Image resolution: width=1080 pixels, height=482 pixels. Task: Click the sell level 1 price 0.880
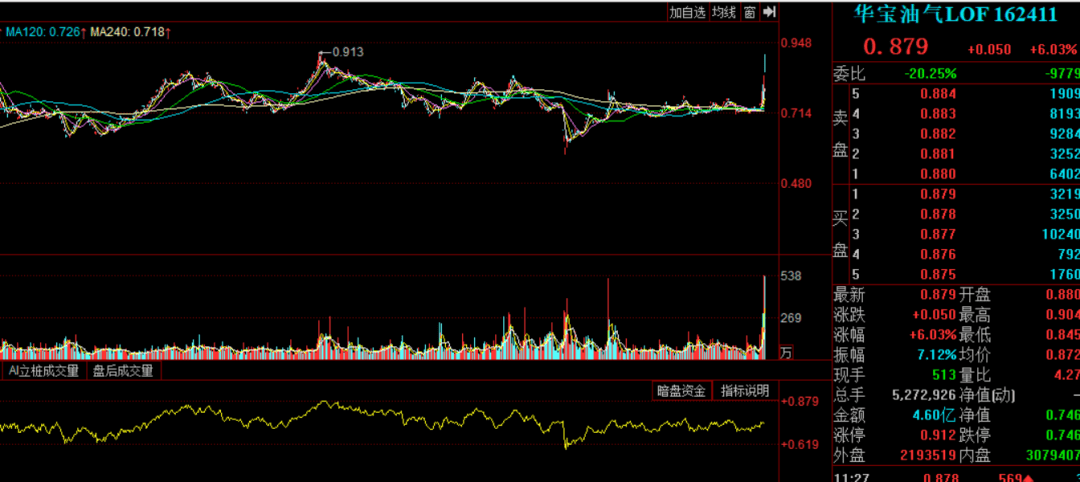[937, 171]
